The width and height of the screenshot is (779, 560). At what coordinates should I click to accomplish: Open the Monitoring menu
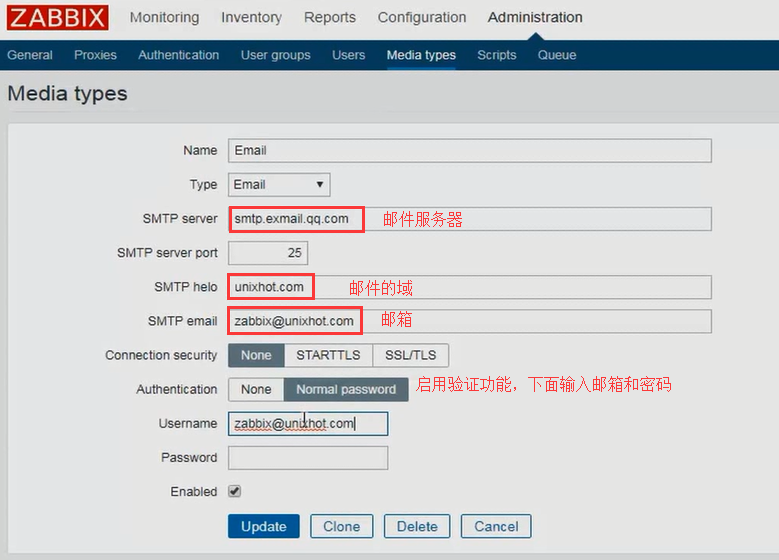[x=164, y=17]
